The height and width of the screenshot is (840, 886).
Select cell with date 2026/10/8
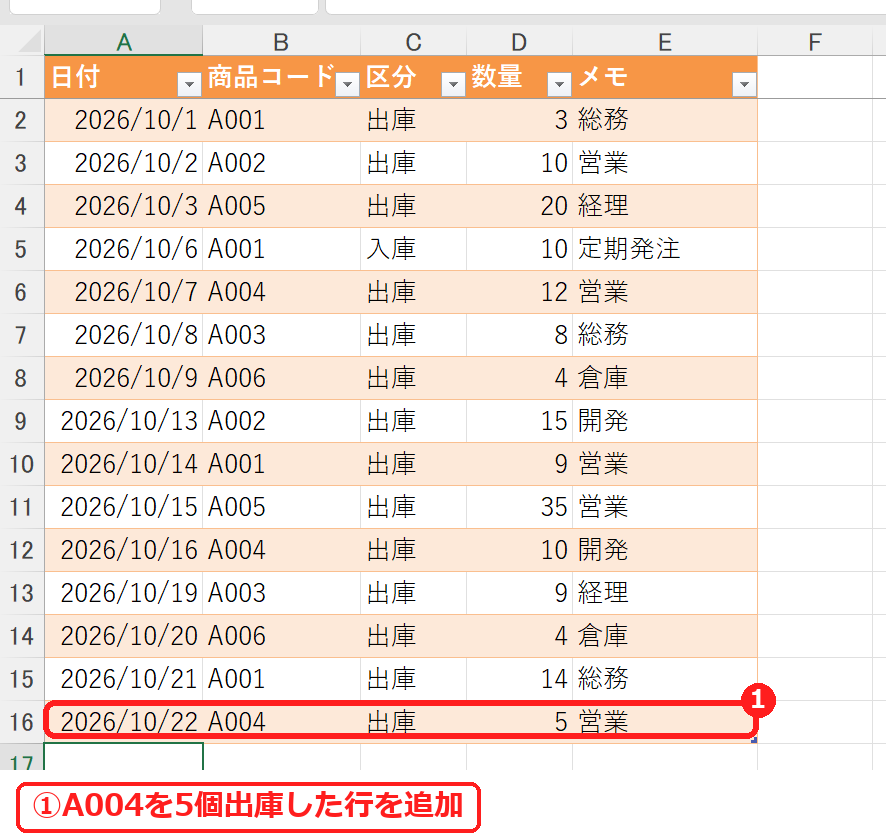click(x=123, y=335)
